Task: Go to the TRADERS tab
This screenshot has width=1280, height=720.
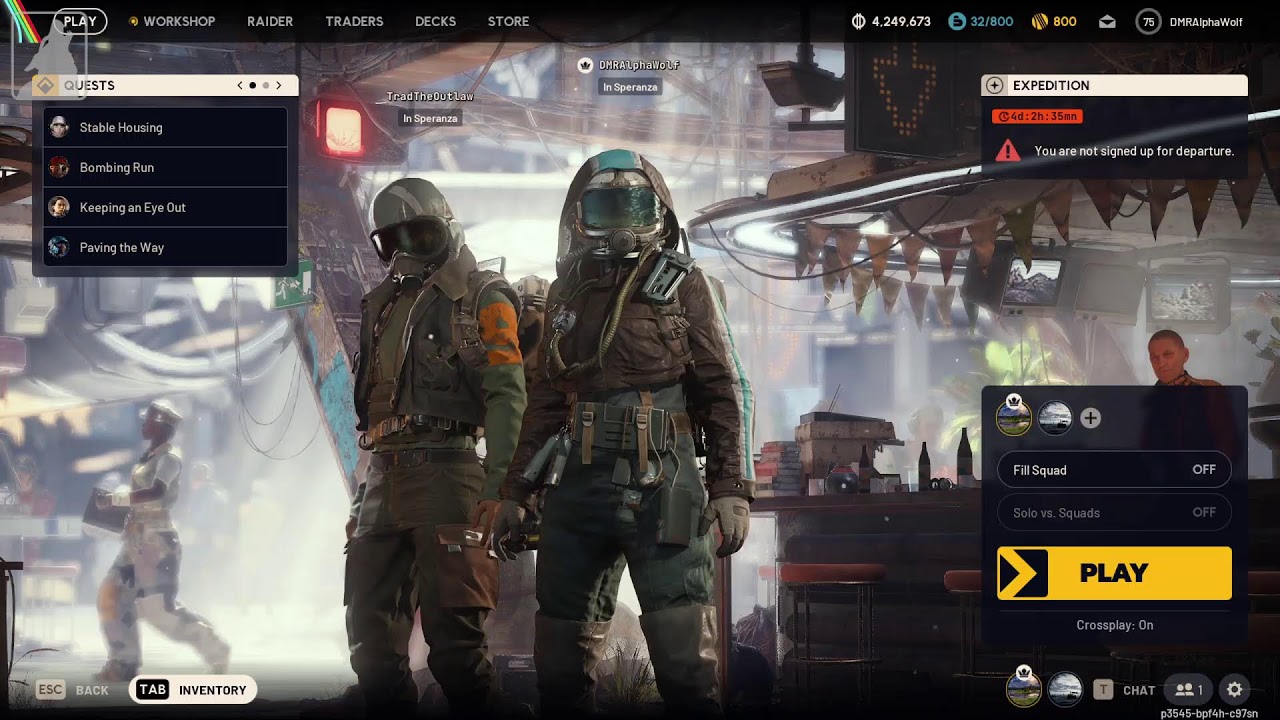Action: pos(354,21)
